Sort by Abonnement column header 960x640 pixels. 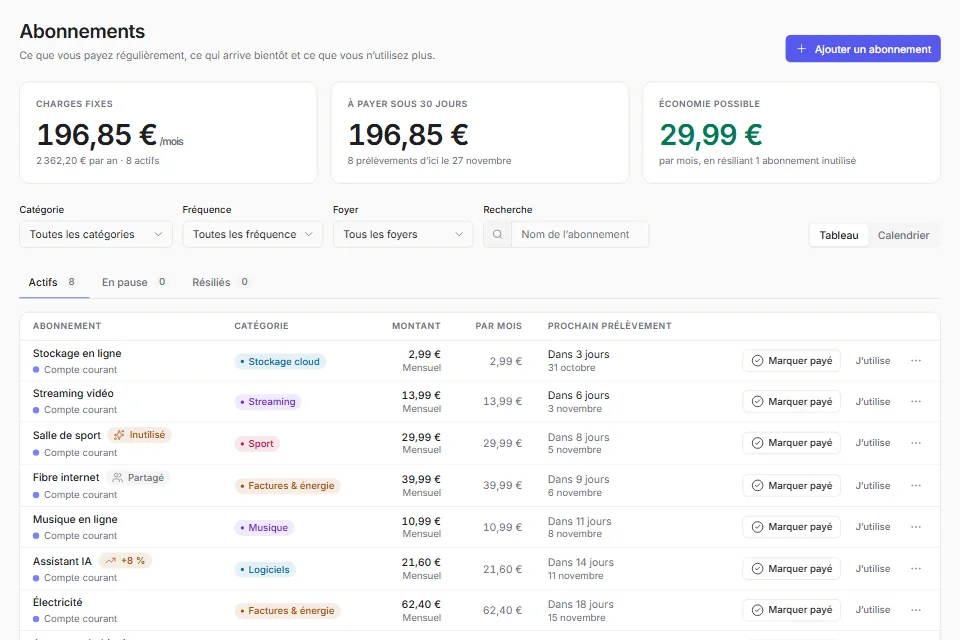(67, 326)
